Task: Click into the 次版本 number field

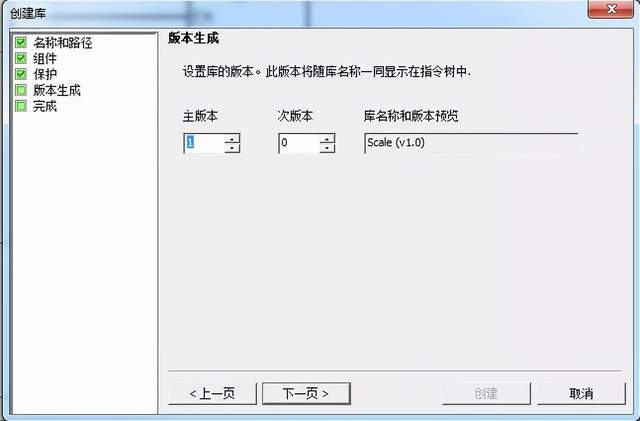Action: coord(299,143)
